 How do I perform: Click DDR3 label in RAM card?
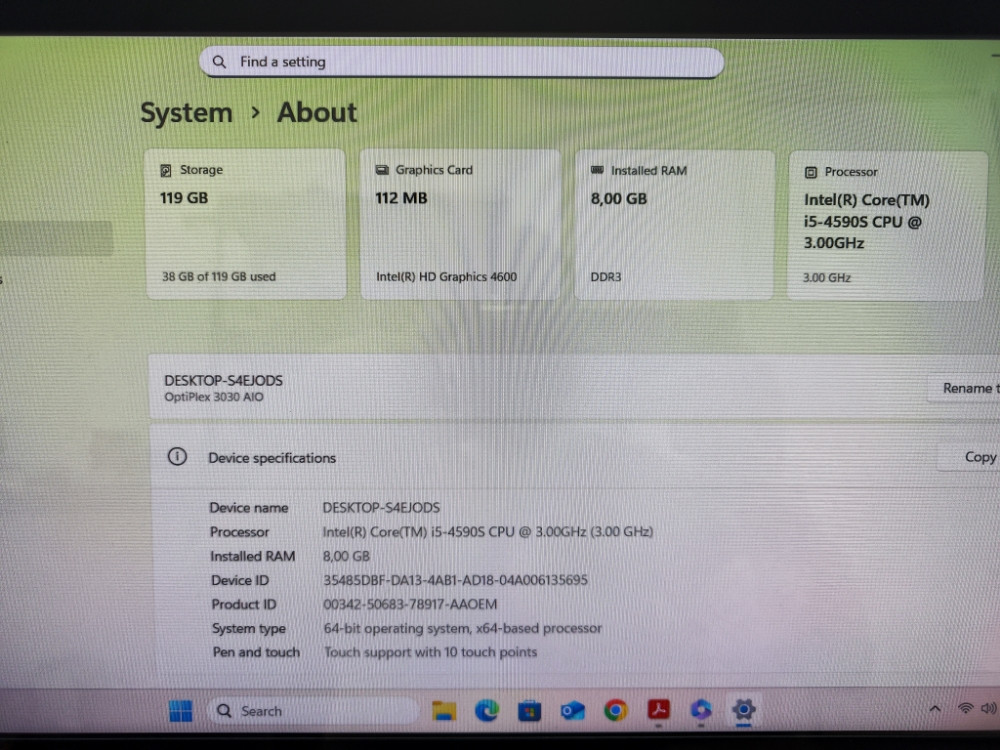(x=606, y=277)
